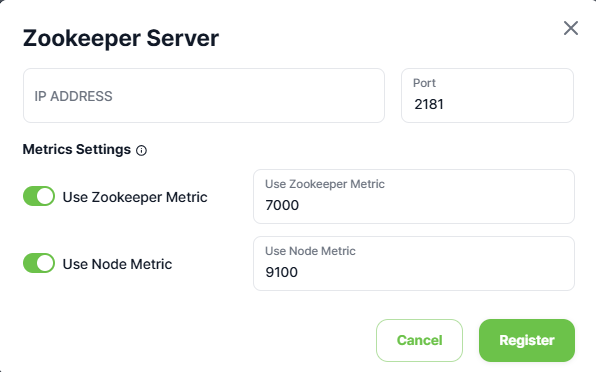Click the floating Use Node Metric field label

(310, 251)
